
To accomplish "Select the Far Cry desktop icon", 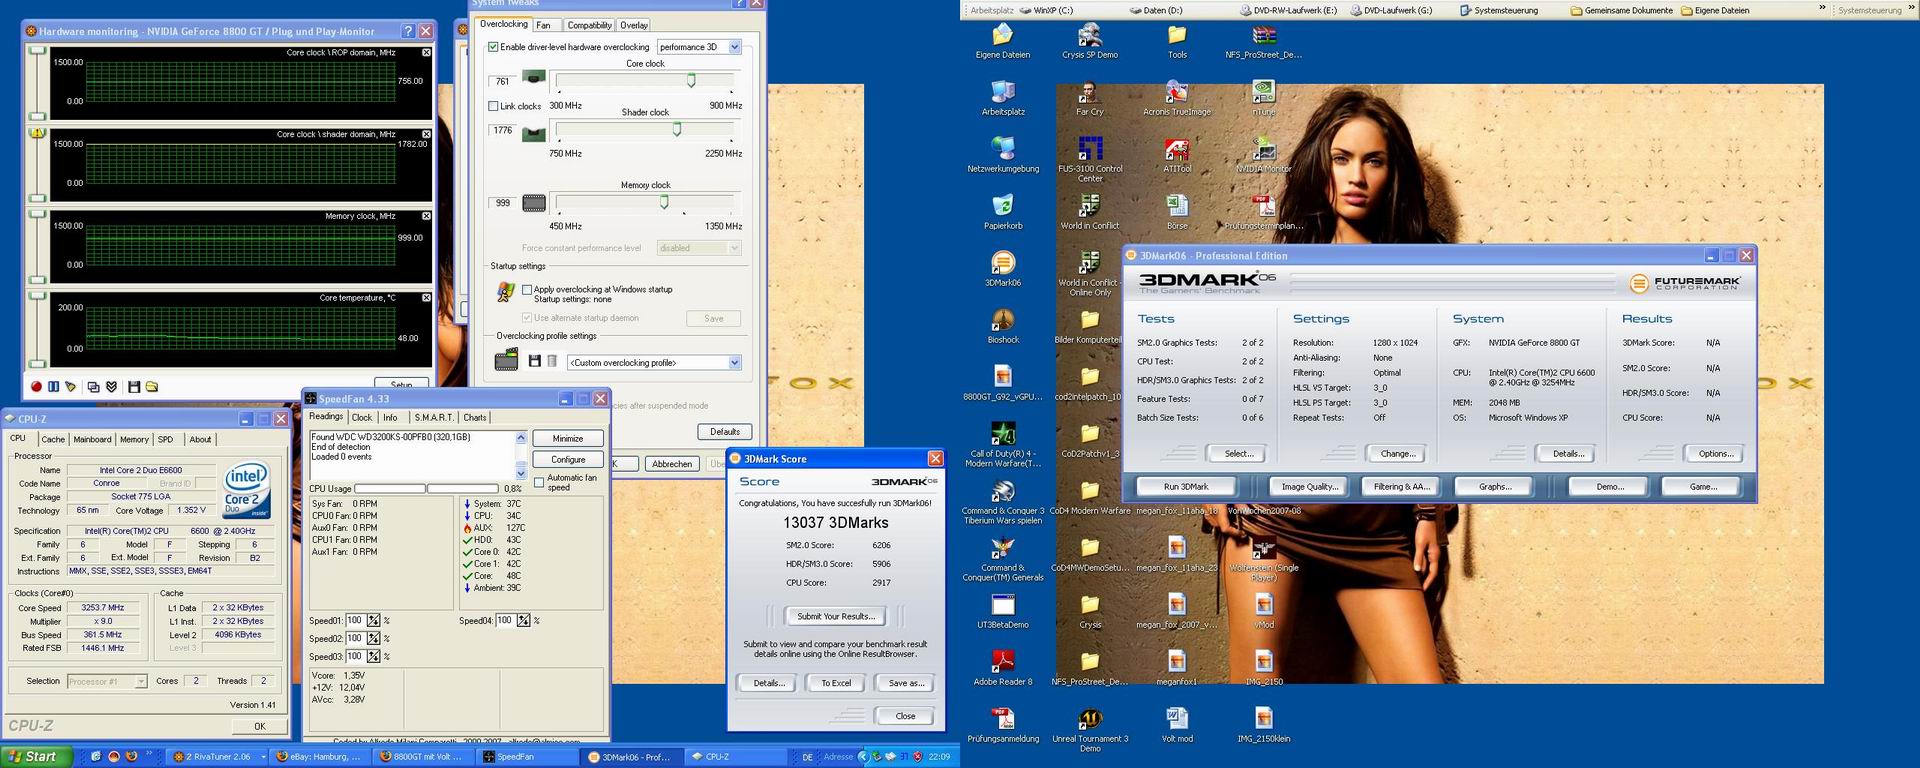I will 1090,99.
